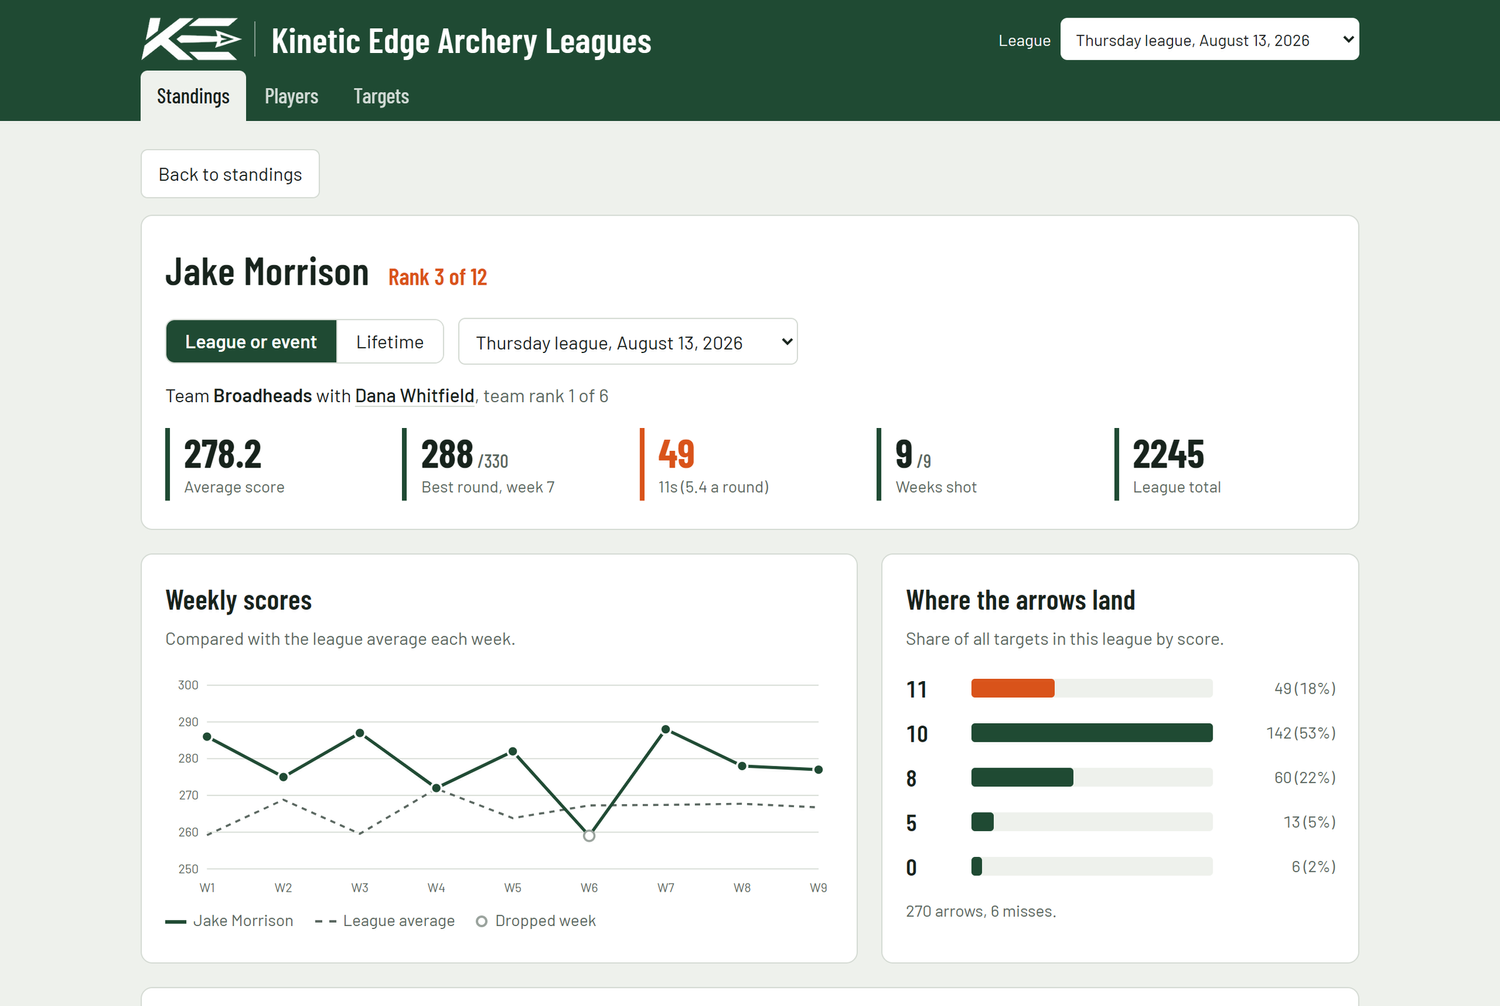Click the W9 final data point on the chart
The width and height of the screenshot is (1500, 1006).
click(819, 769)
